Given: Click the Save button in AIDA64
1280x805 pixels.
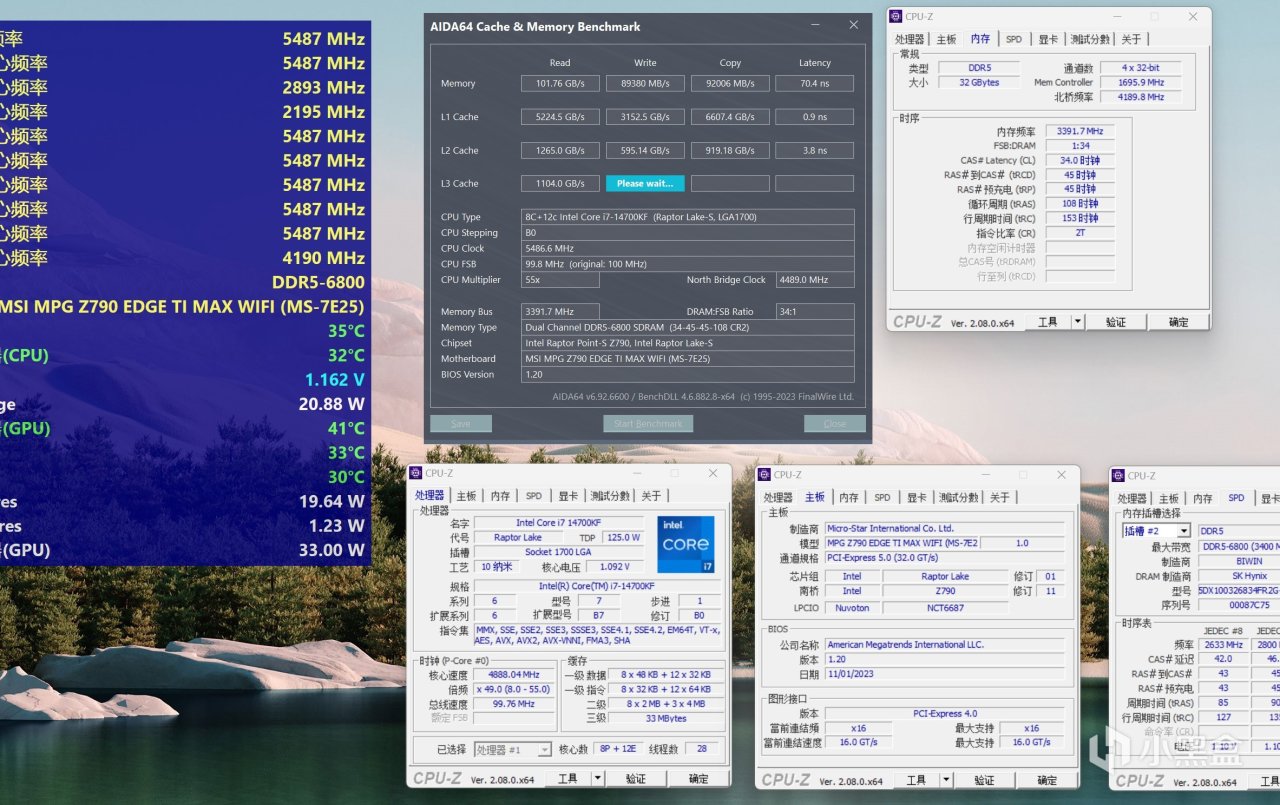Looking at the screenshot, I should point(461,423).
